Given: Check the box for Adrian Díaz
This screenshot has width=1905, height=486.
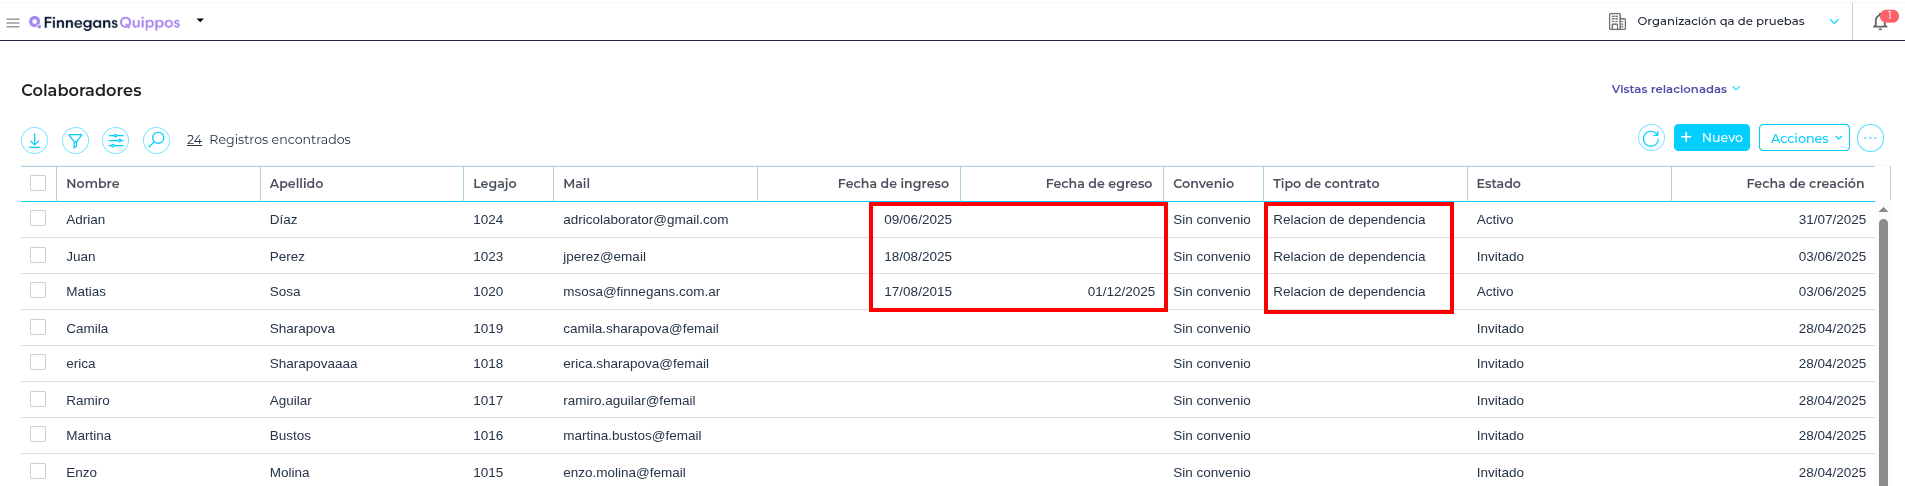Looking at the screenshot, I should (38, 219).
